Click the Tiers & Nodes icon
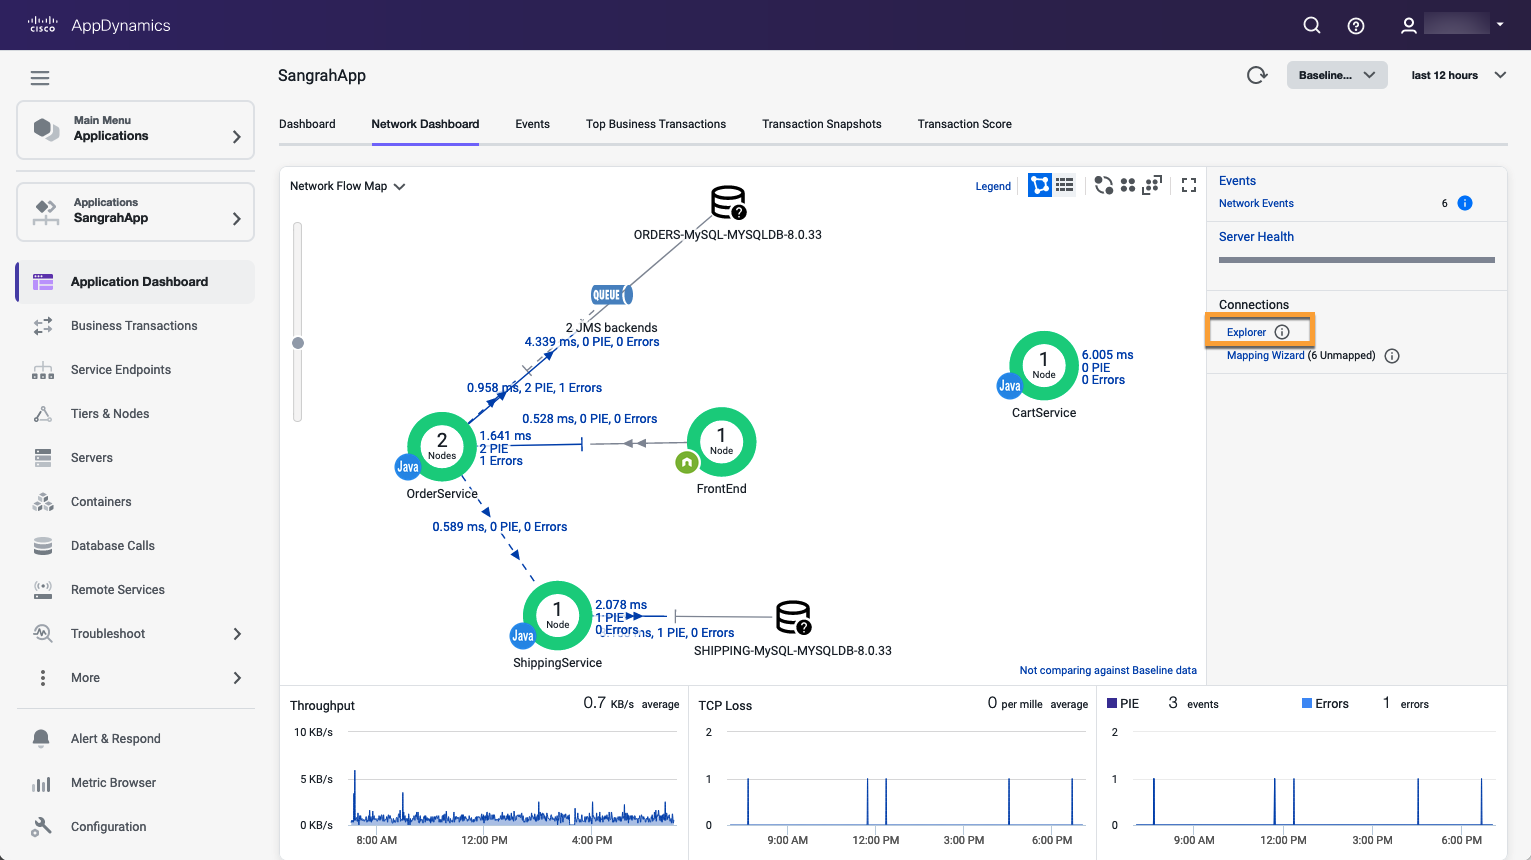This screenshot has width=1531, height=860. (43, 414)
